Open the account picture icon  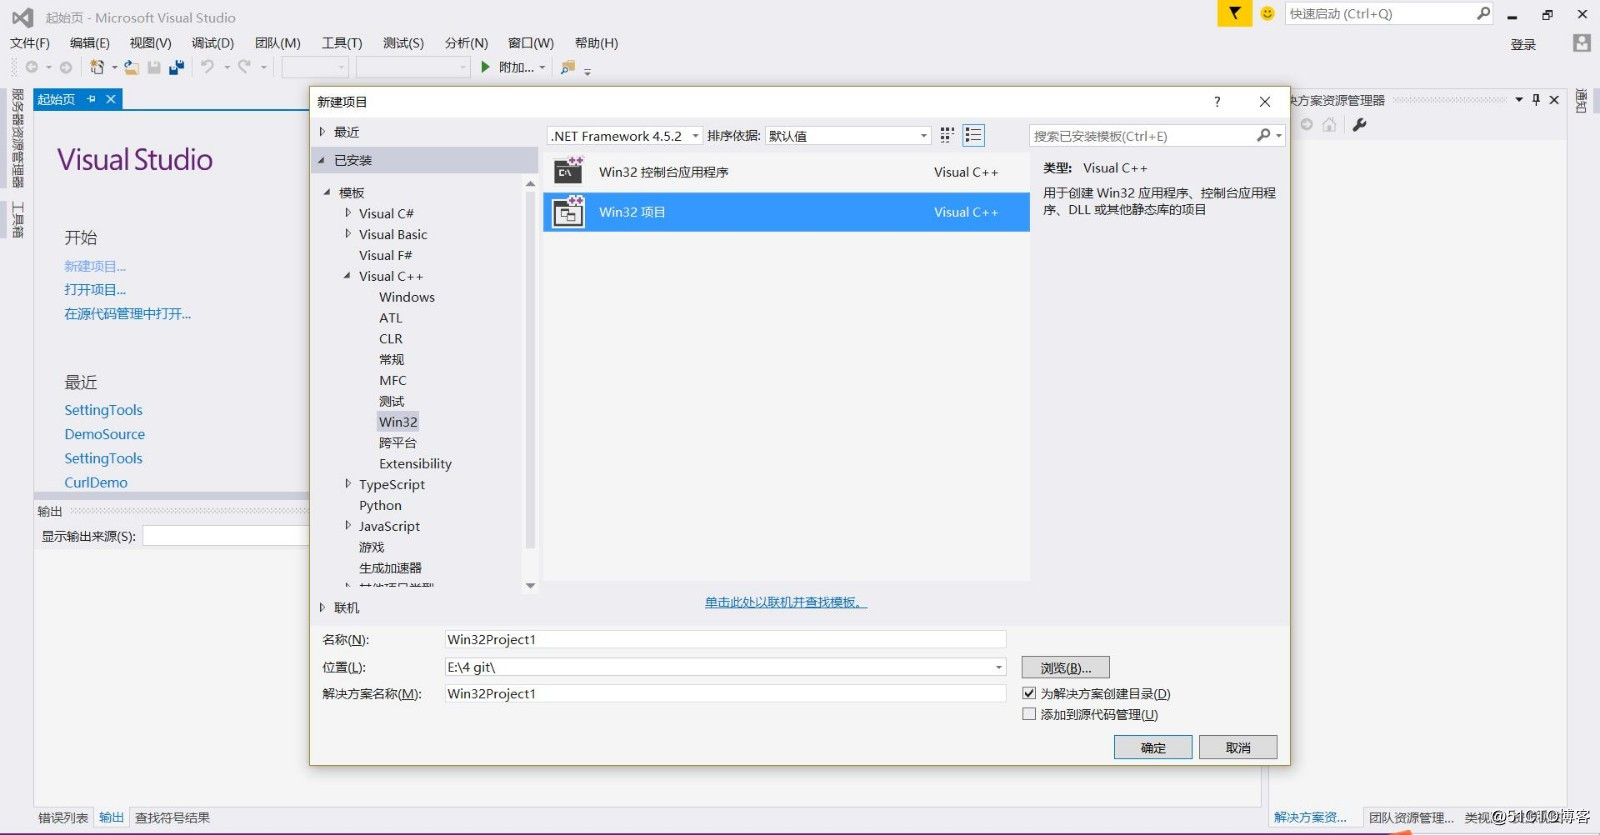(1581, 43)
